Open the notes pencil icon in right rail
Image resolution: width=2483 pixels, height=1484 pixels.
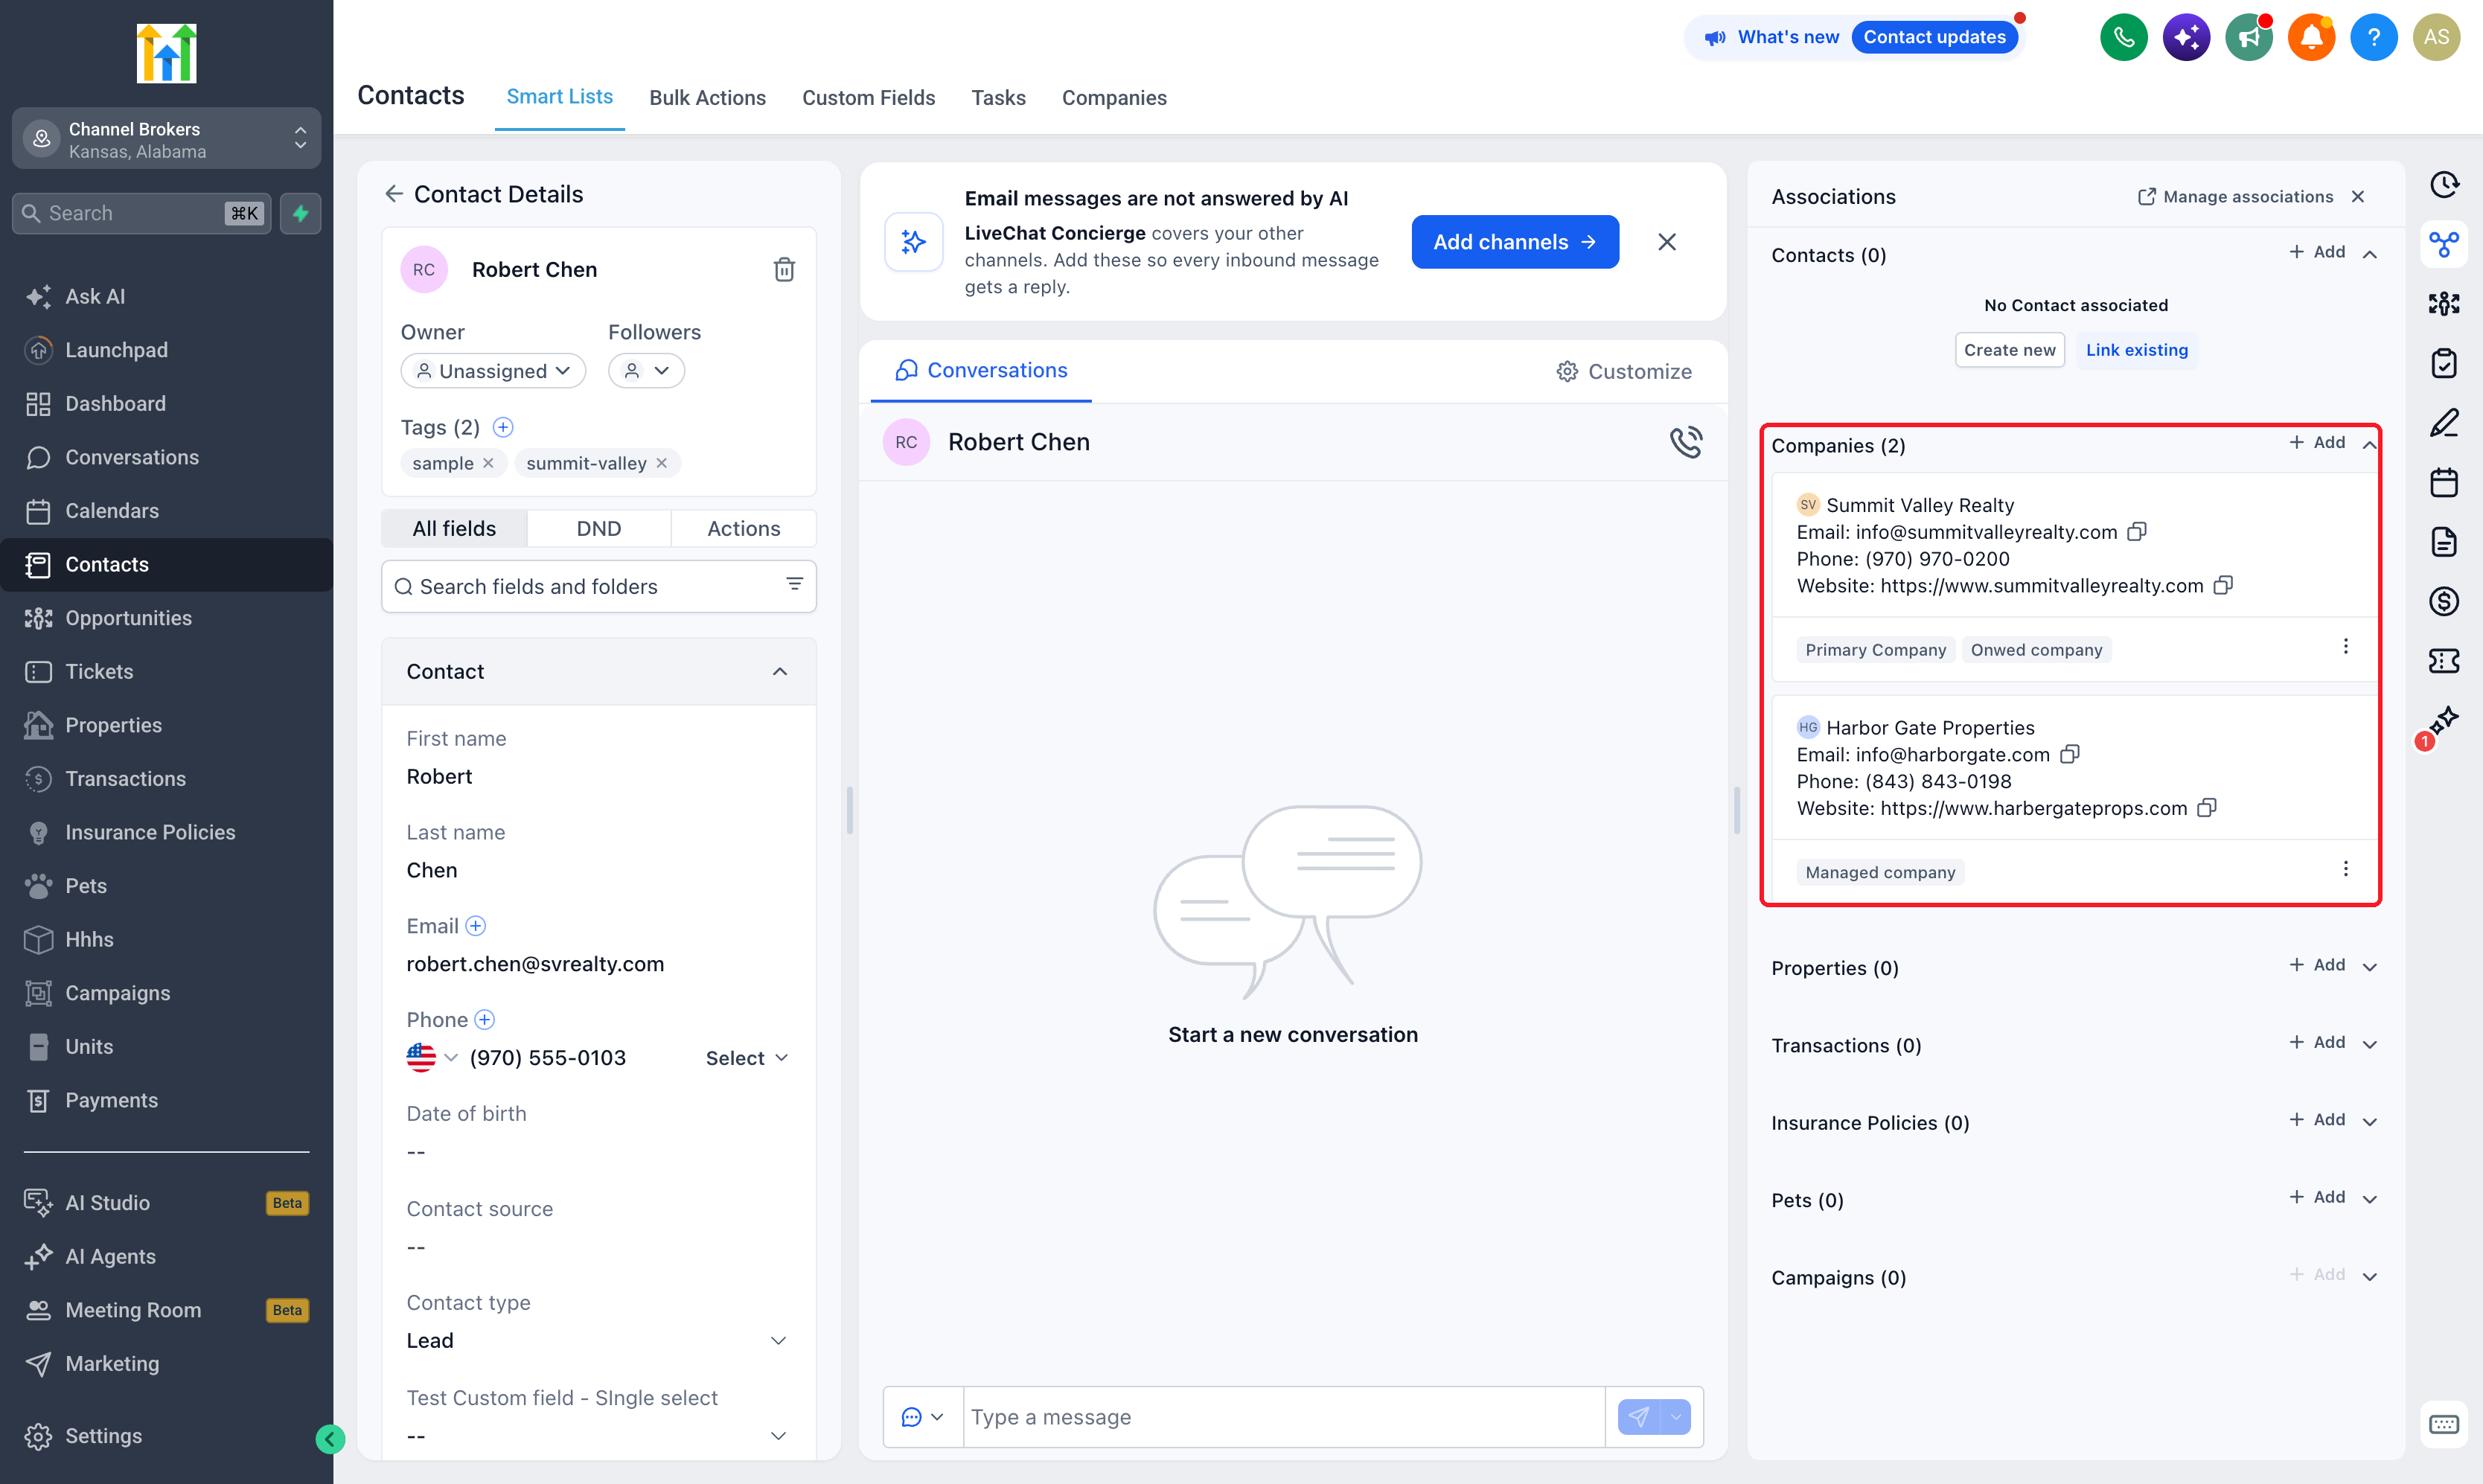point(2444,423)
